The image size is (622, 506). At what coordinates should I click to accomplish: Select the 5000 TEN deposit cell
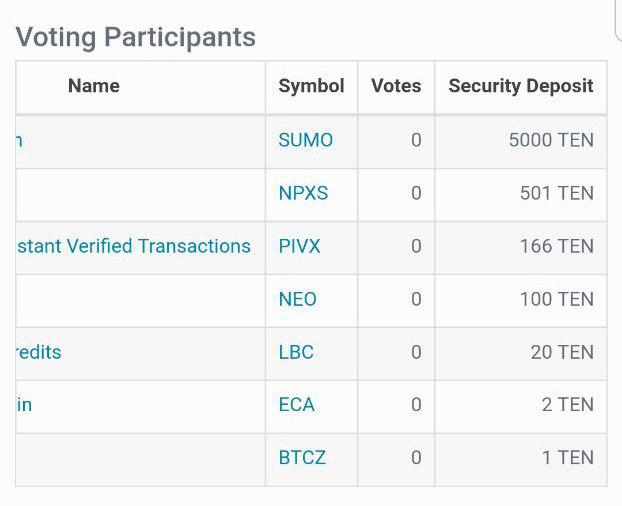[x=521, y=142]
